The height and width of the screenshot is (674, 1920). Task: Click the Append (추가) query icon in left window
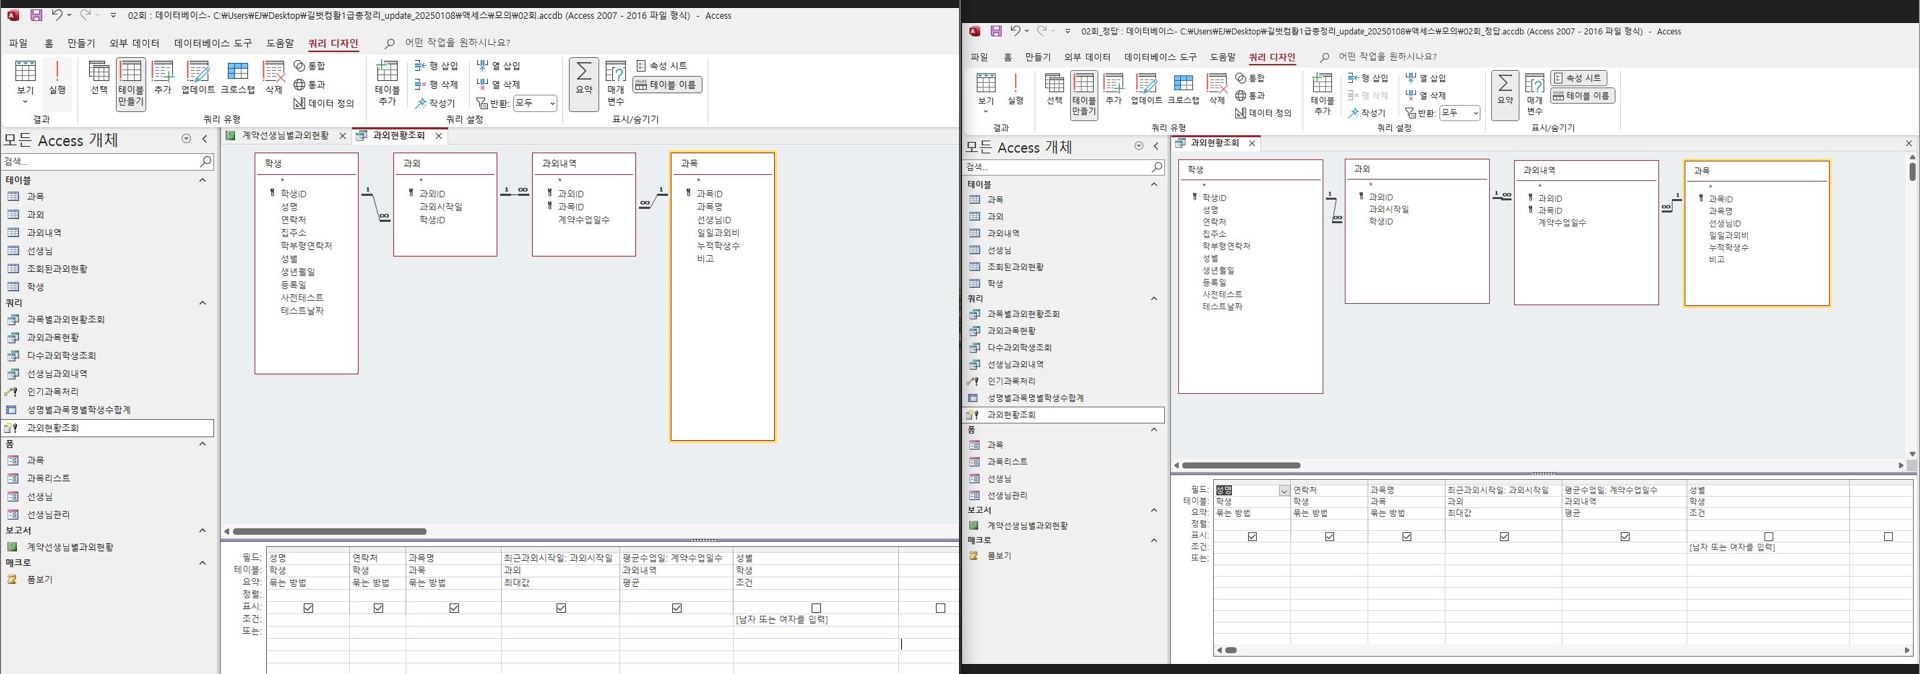click(162, 77)
